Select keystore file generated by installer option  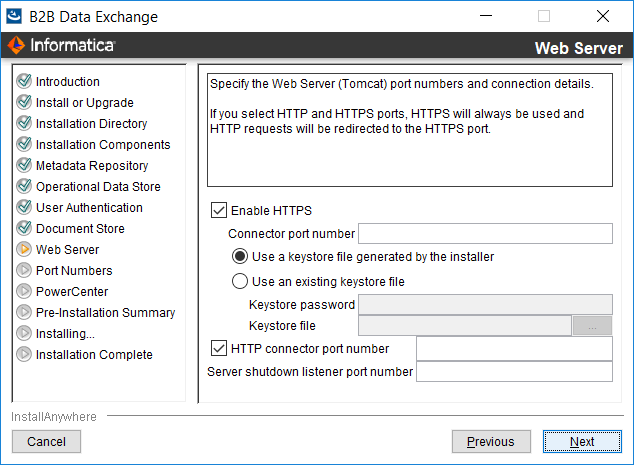(240, 256)
